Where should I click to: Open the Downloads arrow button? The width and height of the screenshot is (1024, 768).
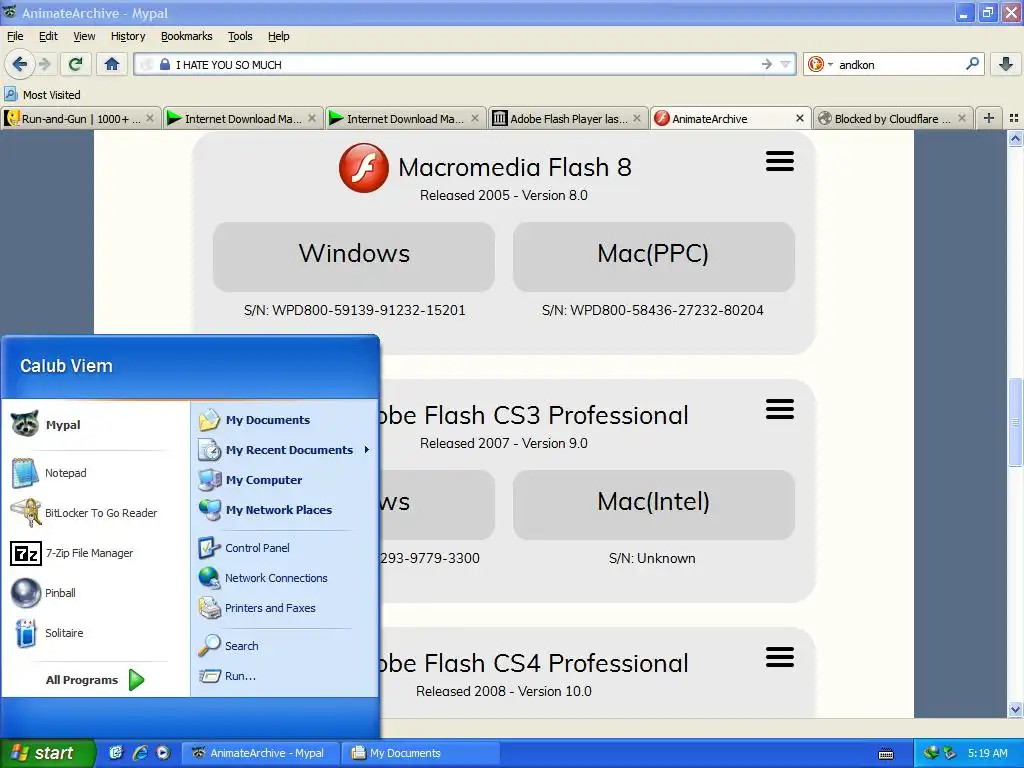(x=1006, y=64)
